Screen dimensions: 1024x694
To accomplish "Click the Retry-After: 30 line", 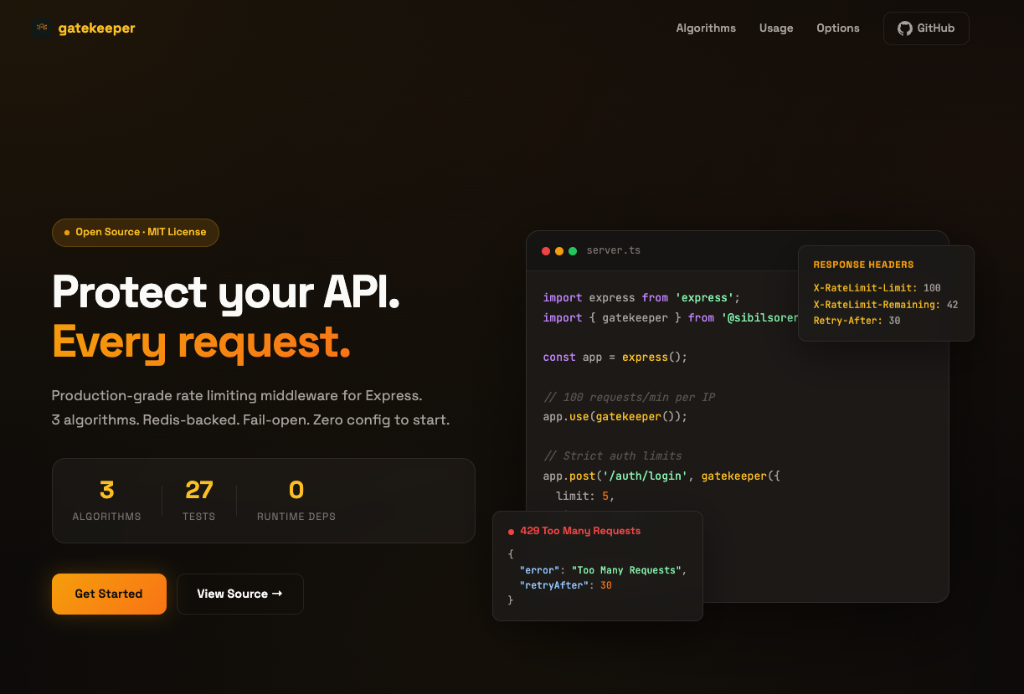I will 857,321.
